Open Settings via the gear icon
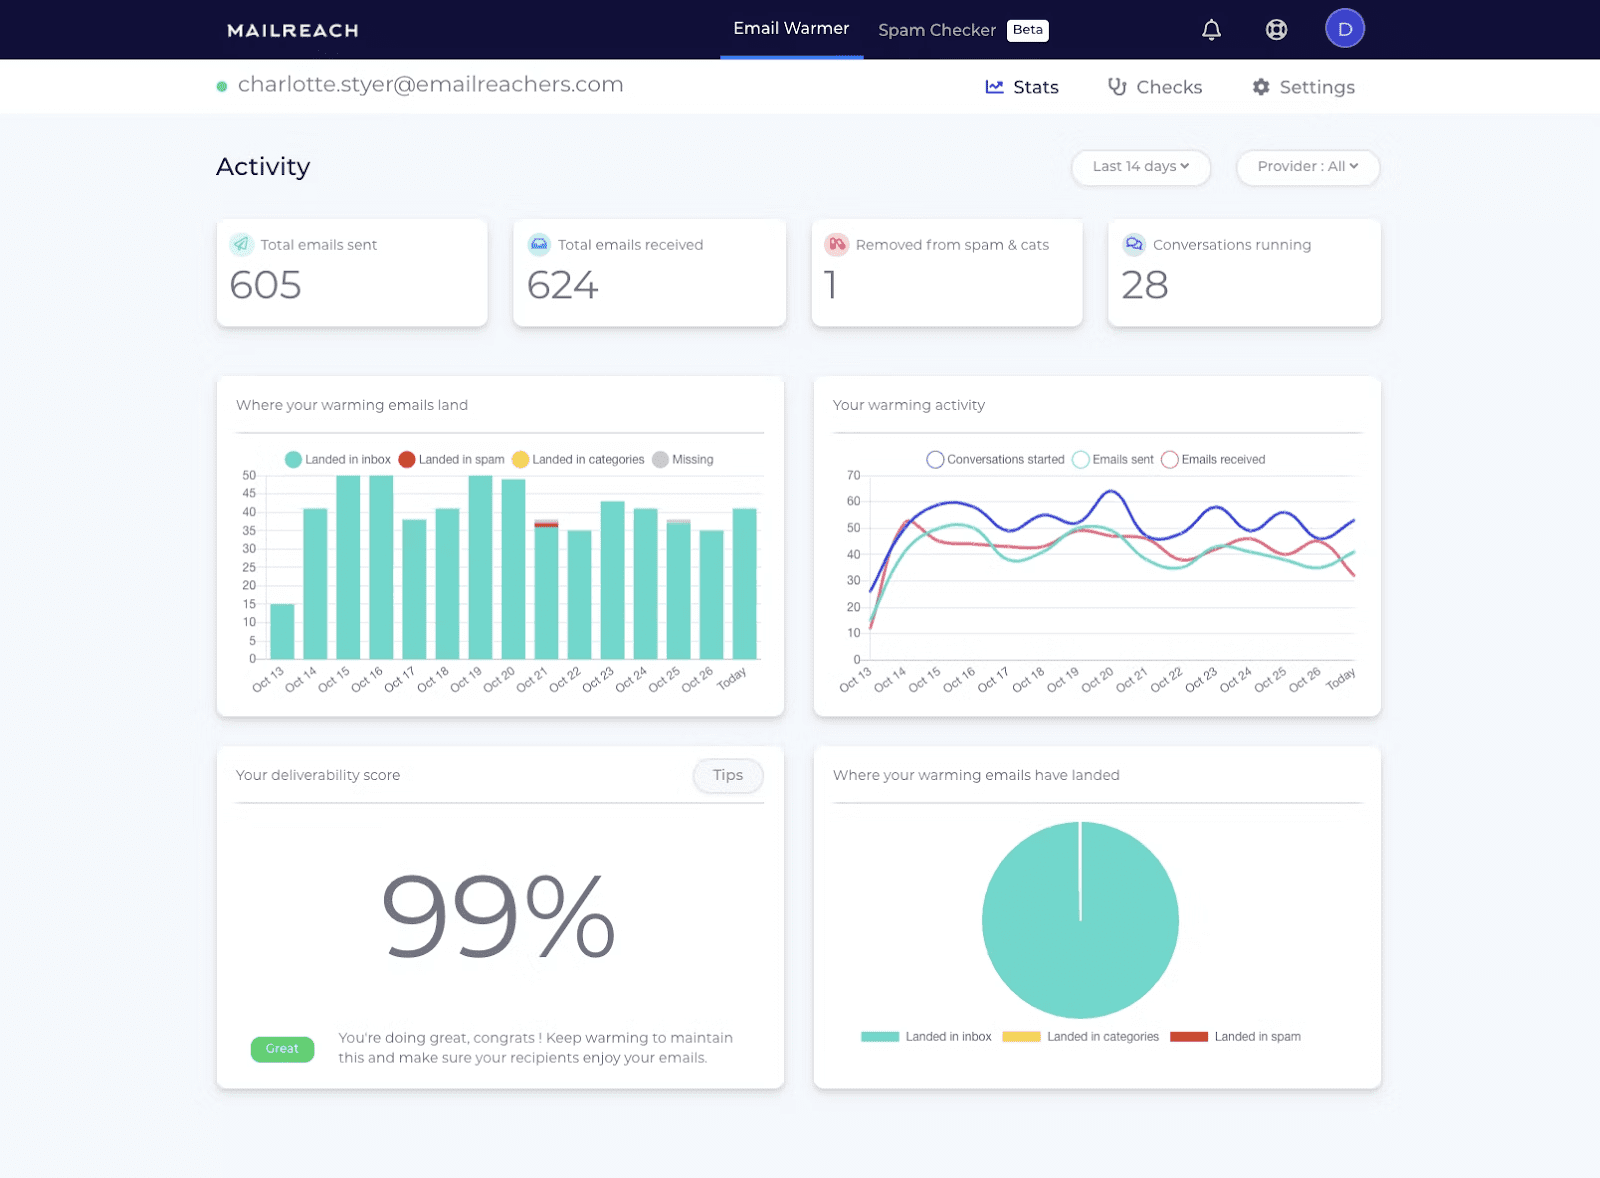 [x=1261, y=87]
